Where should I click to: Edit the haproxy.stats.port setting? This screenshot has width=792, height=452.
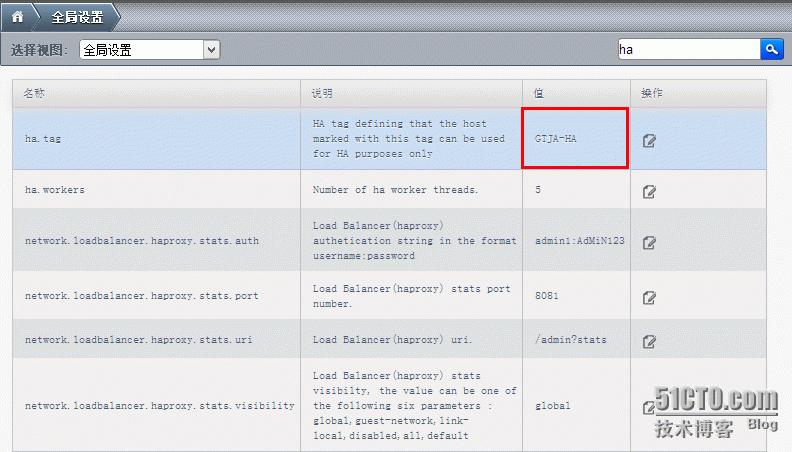(x=649, y=297)
